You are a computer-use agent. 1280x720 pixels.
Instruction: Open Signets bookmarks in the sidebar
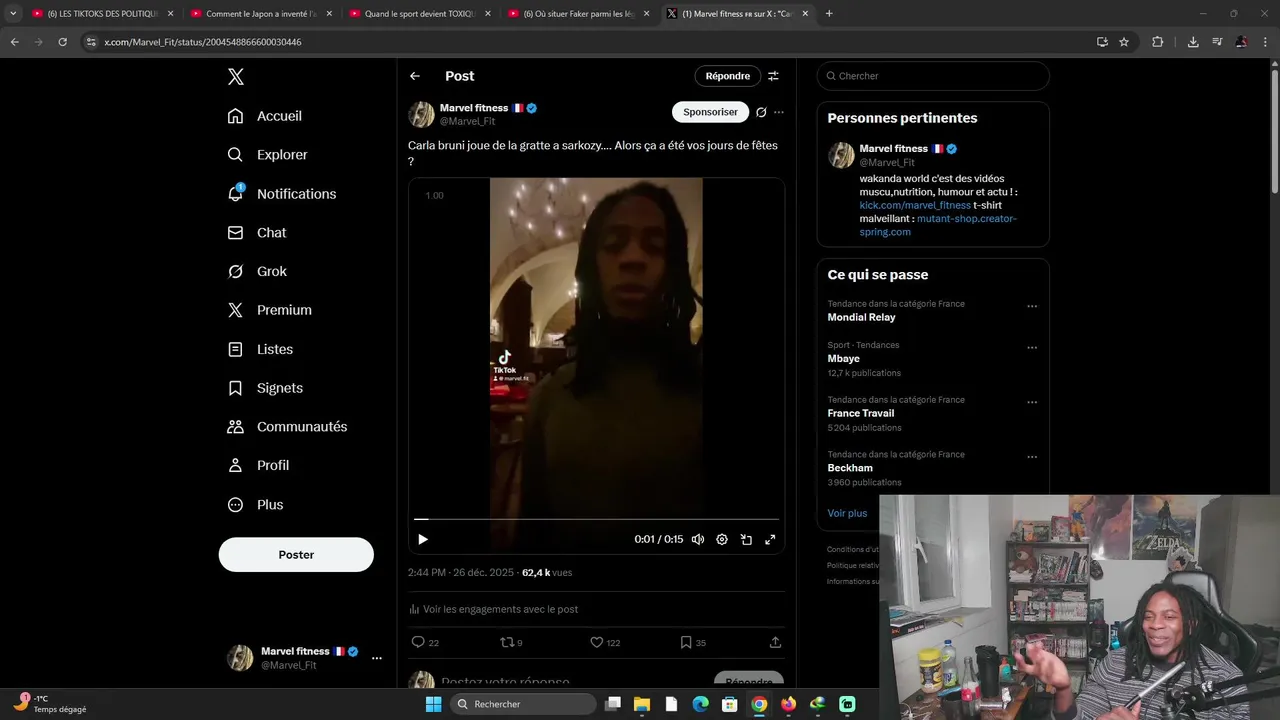[x=265, y=388]
